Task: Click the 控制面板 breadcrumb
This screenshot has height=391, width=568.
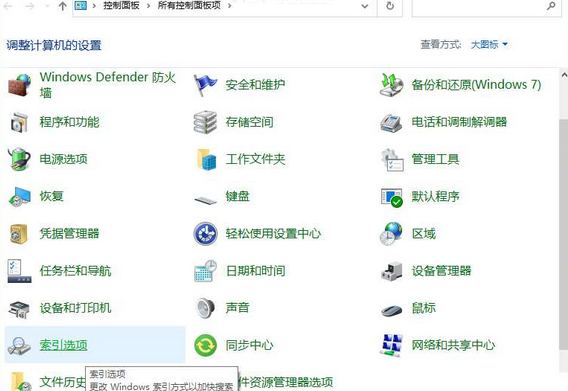Action: point(121,5)
